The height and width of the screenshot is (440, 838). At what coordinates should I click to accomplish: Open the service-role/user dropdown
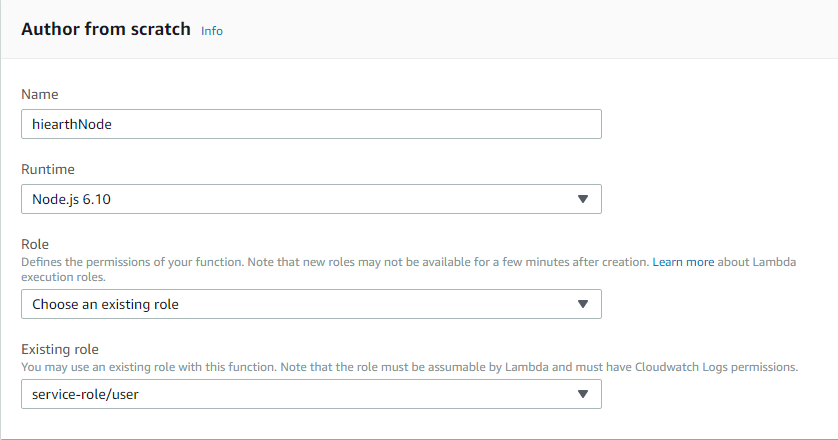[x=311, y=395]
